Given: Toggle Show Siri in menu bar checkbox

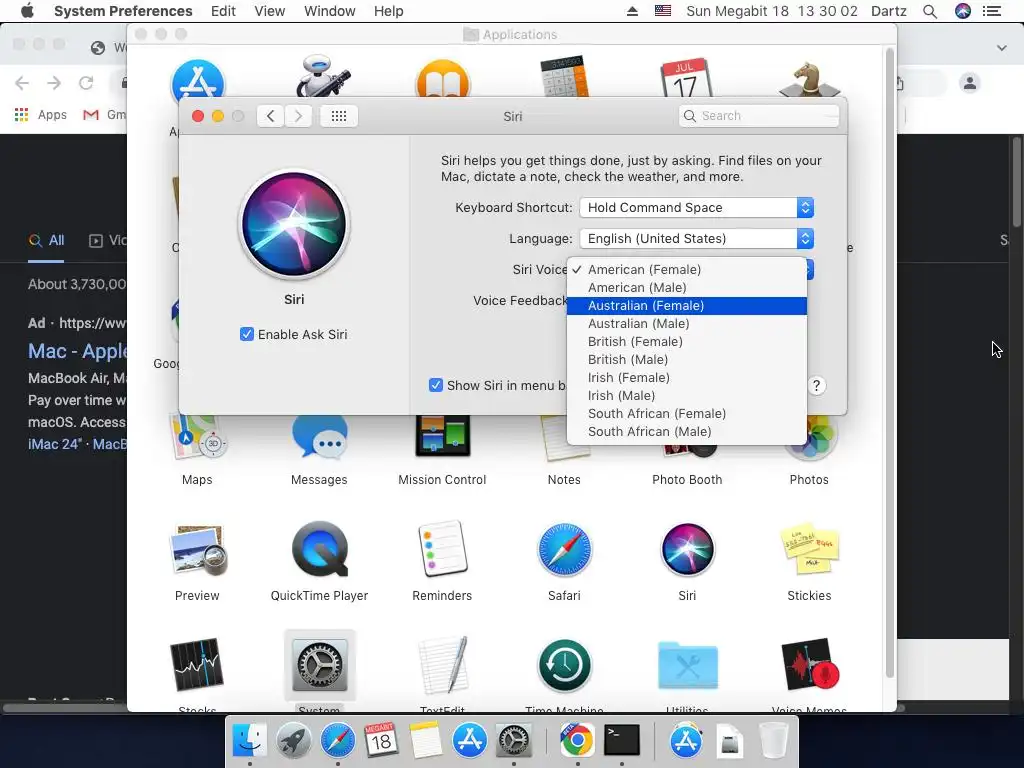Looking at the screenshot, I should click(436, 385).
